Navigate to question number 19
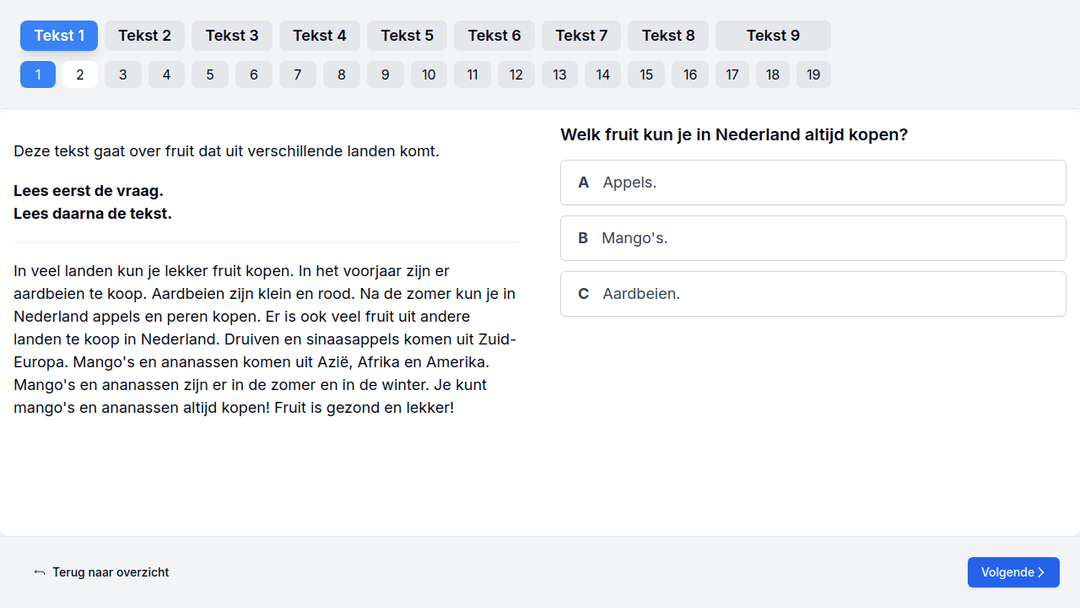The image size is (1080, 608). pyautogui.click(x=813, y=75)
